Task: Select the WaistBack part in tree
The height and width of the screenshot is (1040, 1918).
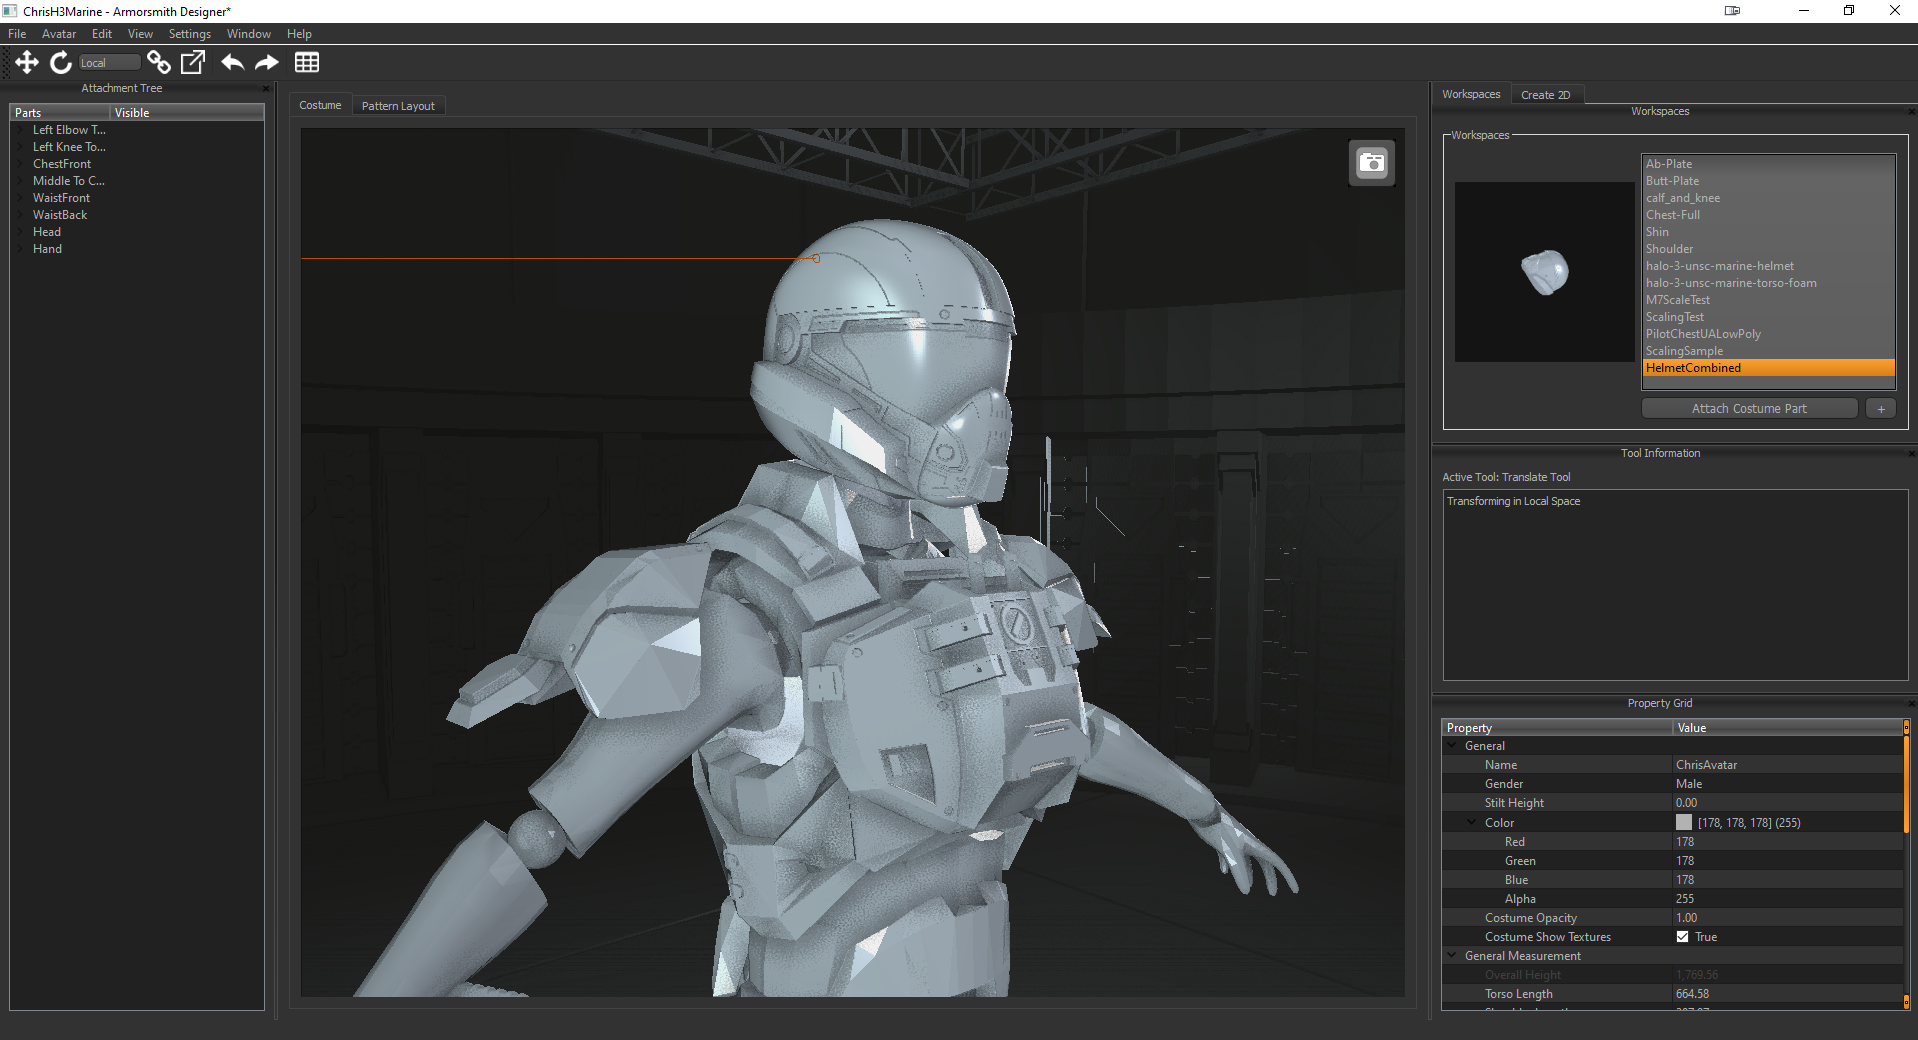Action: (60, 215)
